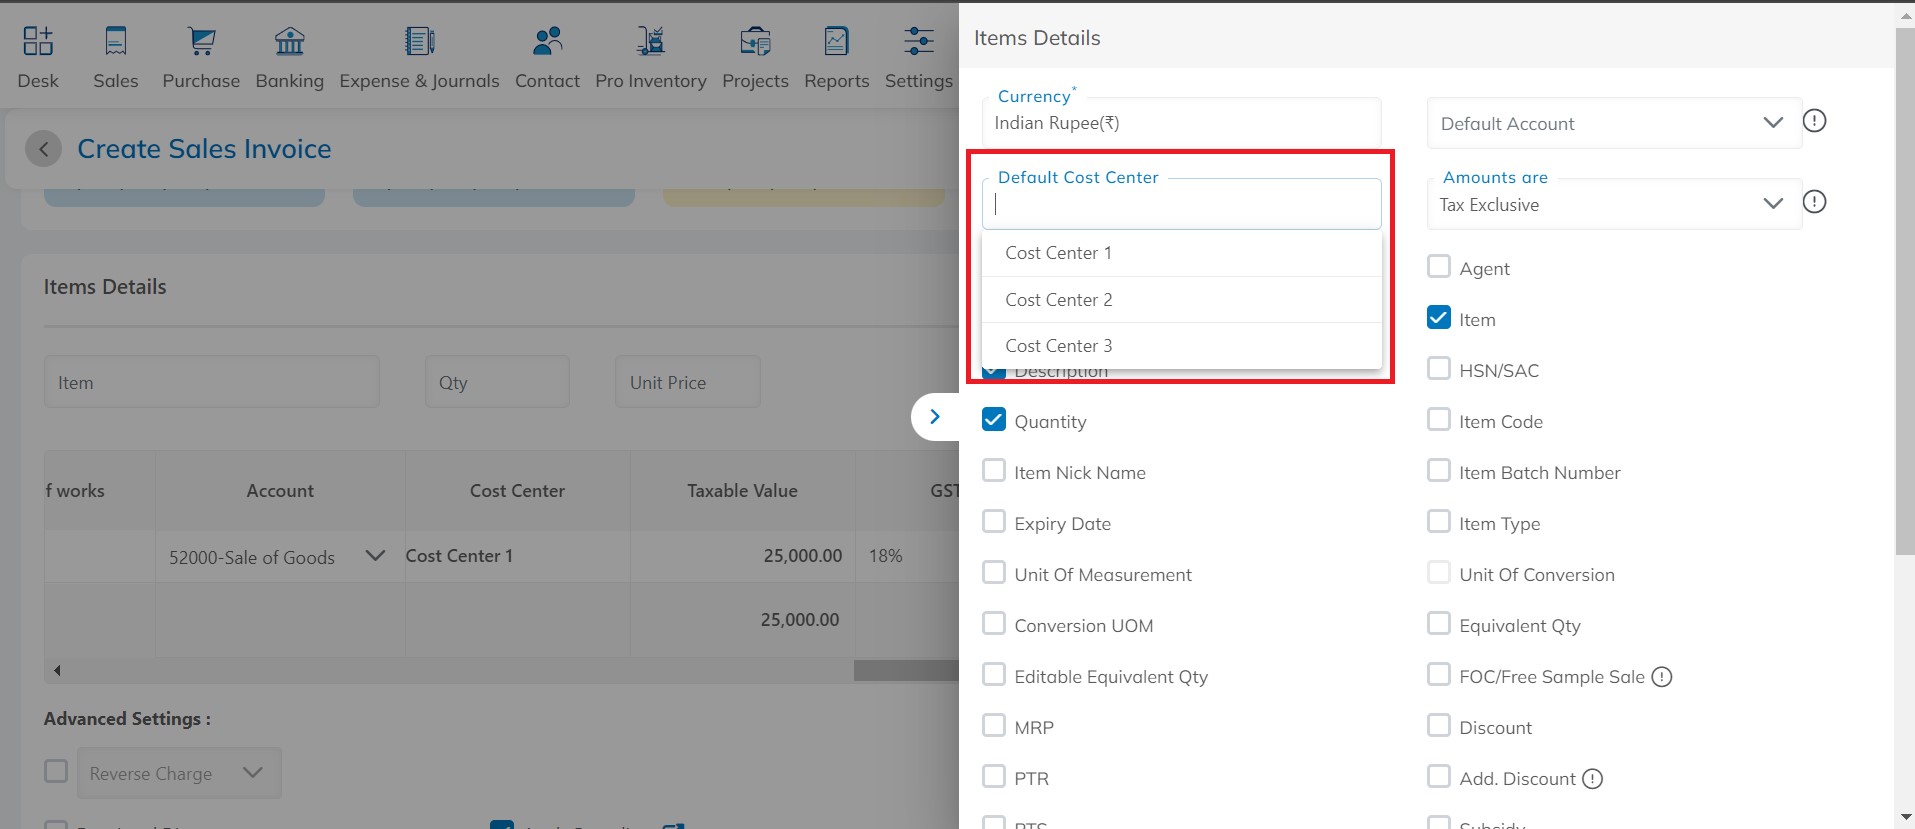Go back from Create Sales Invoice
The width and height of the screenshot is (1915, 829).
pos(43,149)
